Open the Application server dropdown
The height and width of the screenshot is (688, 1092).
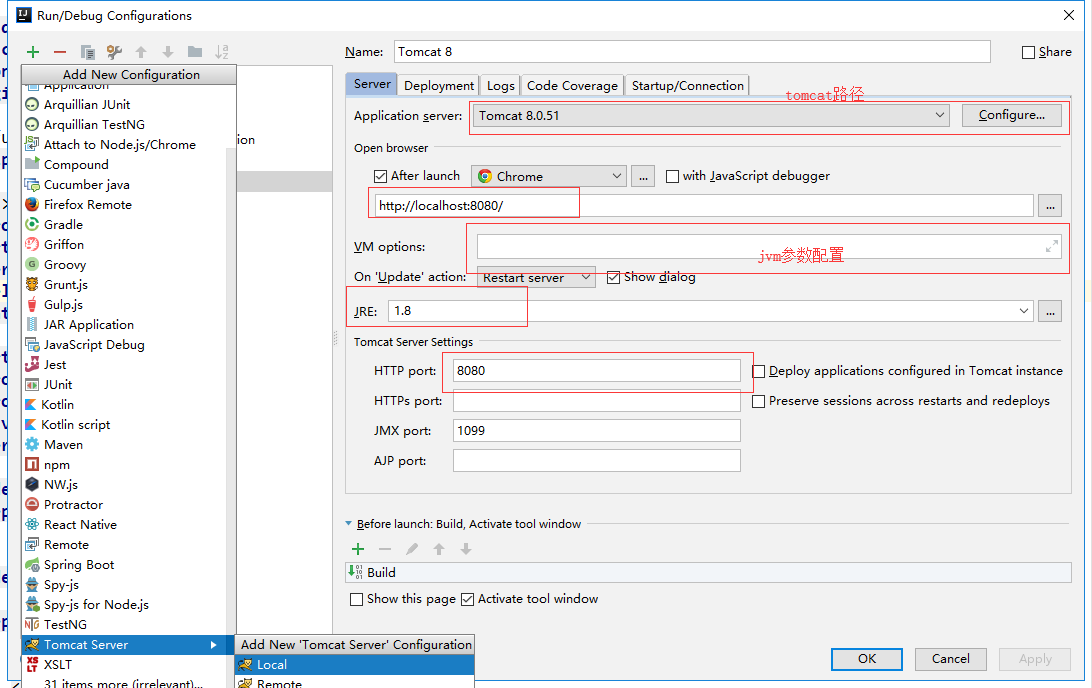[938, 114]
